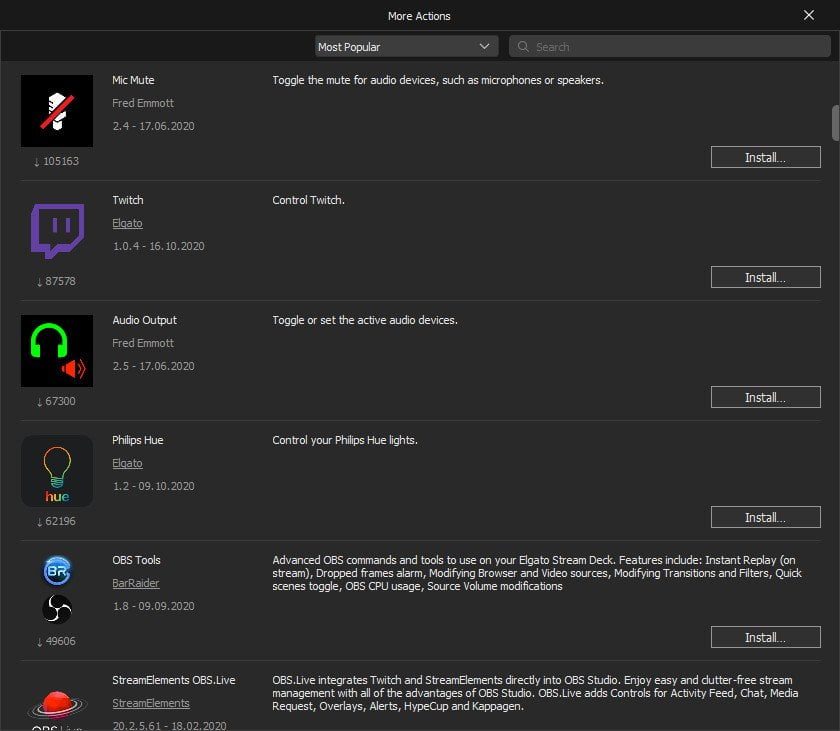This screenshot has width=840, height=731.
Task: Click Fred Emmott author under Mic Mute
Action: [x=143, y=103]
